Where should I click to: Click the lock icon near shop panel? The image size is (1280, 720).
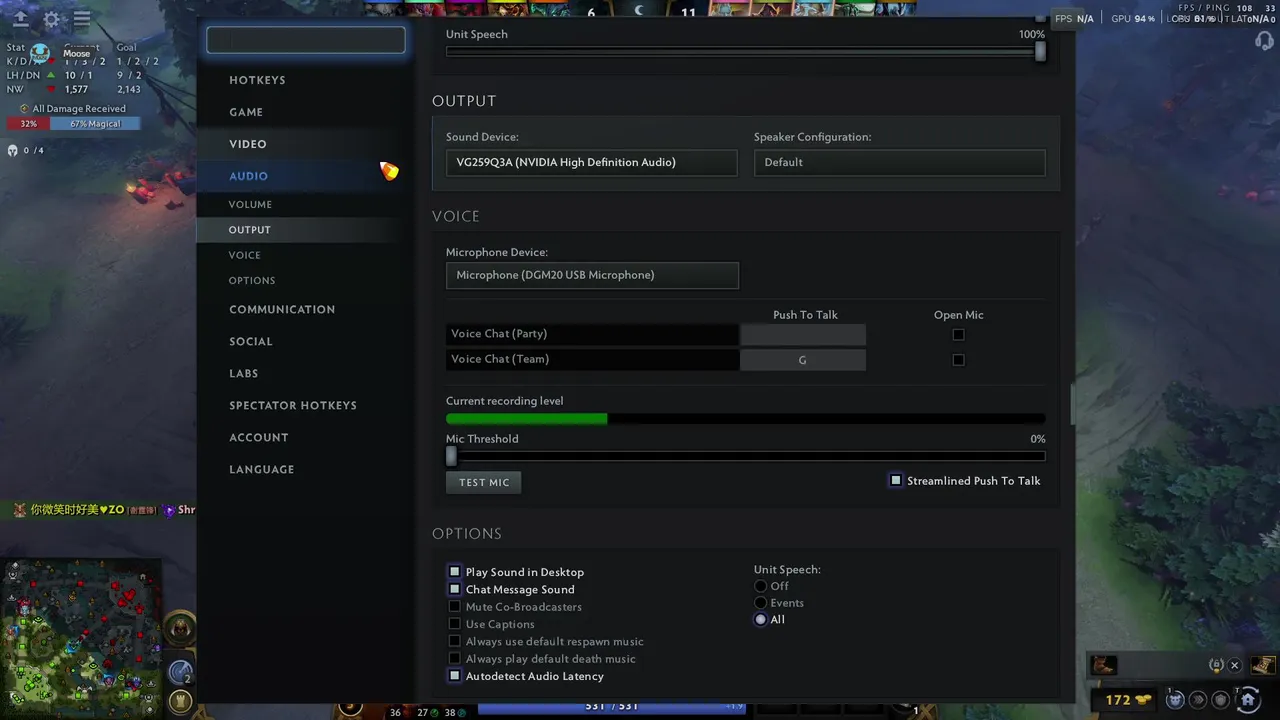(1216, 665)
